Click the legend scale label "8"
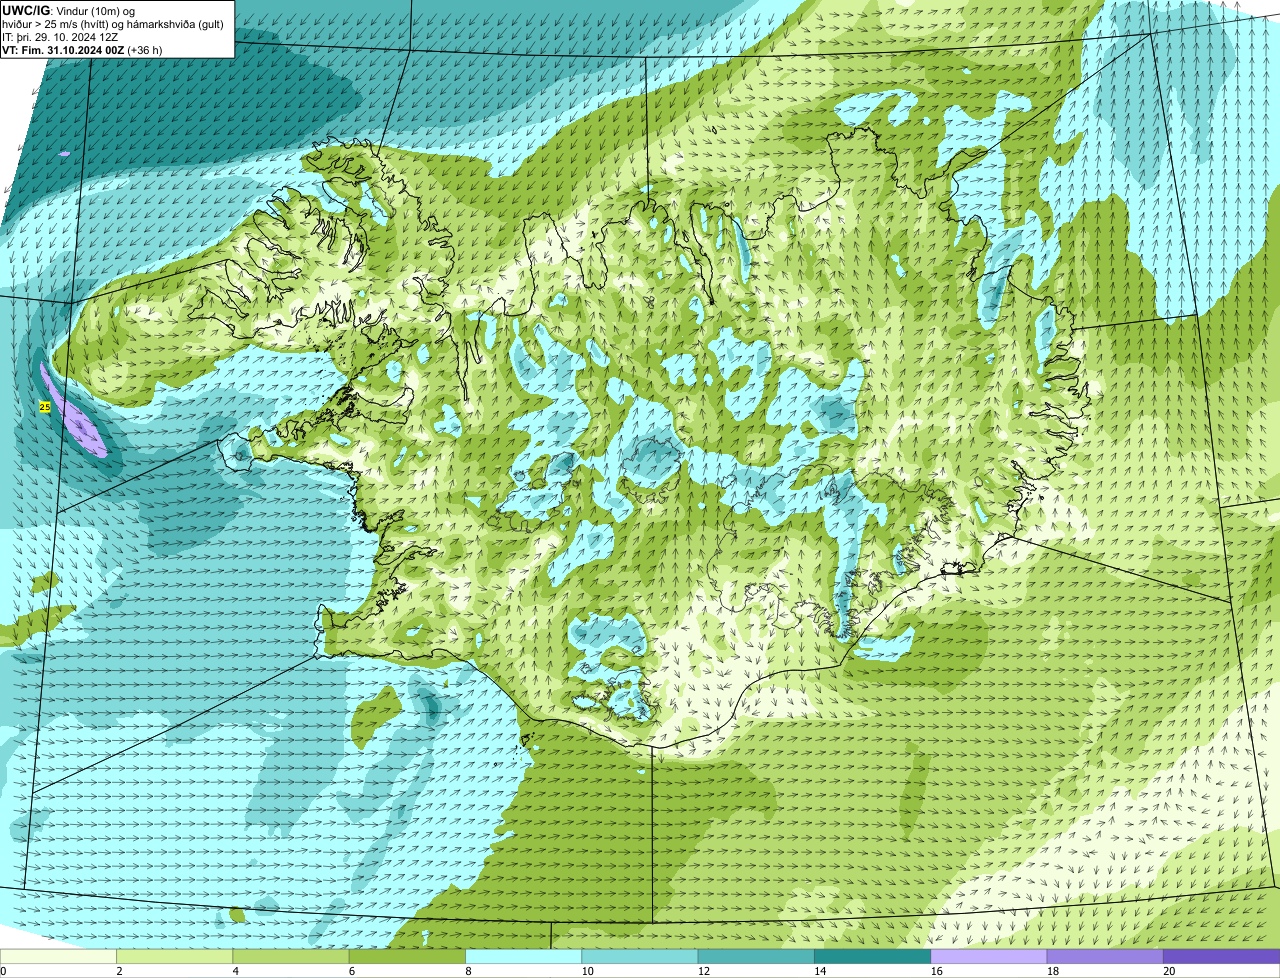 [x=467, y=971]
